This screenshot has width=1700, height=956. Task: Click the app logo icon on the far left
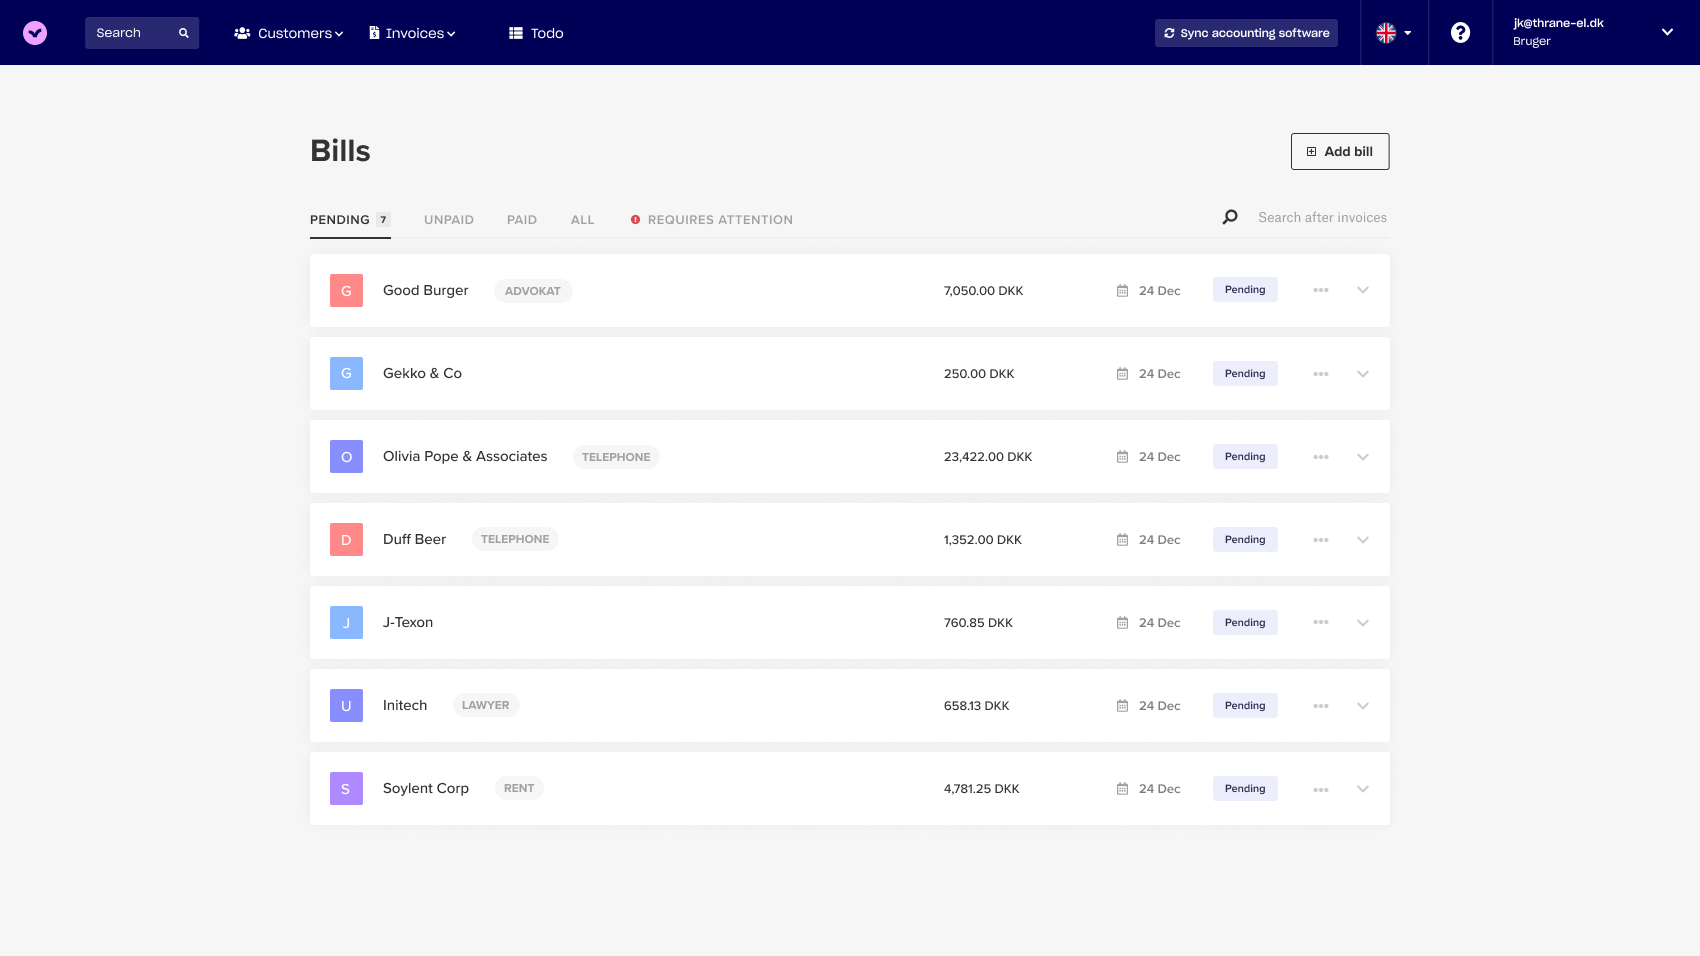pos(34,32)
